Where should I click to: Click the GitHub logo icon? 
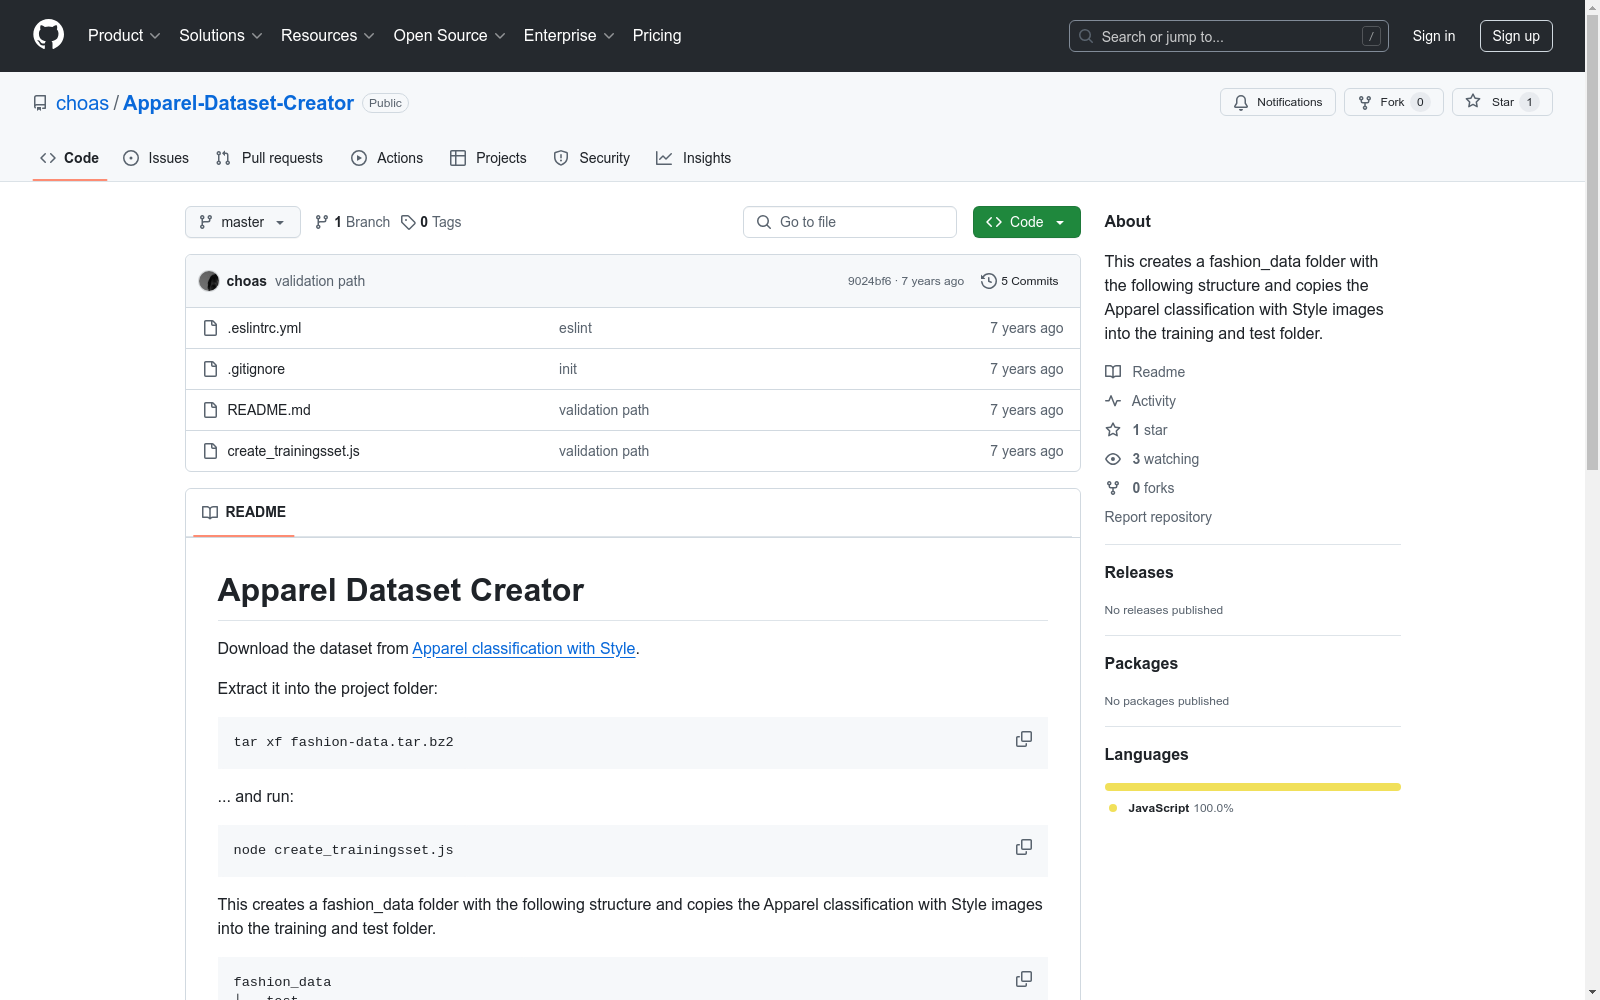coord(48,35)
